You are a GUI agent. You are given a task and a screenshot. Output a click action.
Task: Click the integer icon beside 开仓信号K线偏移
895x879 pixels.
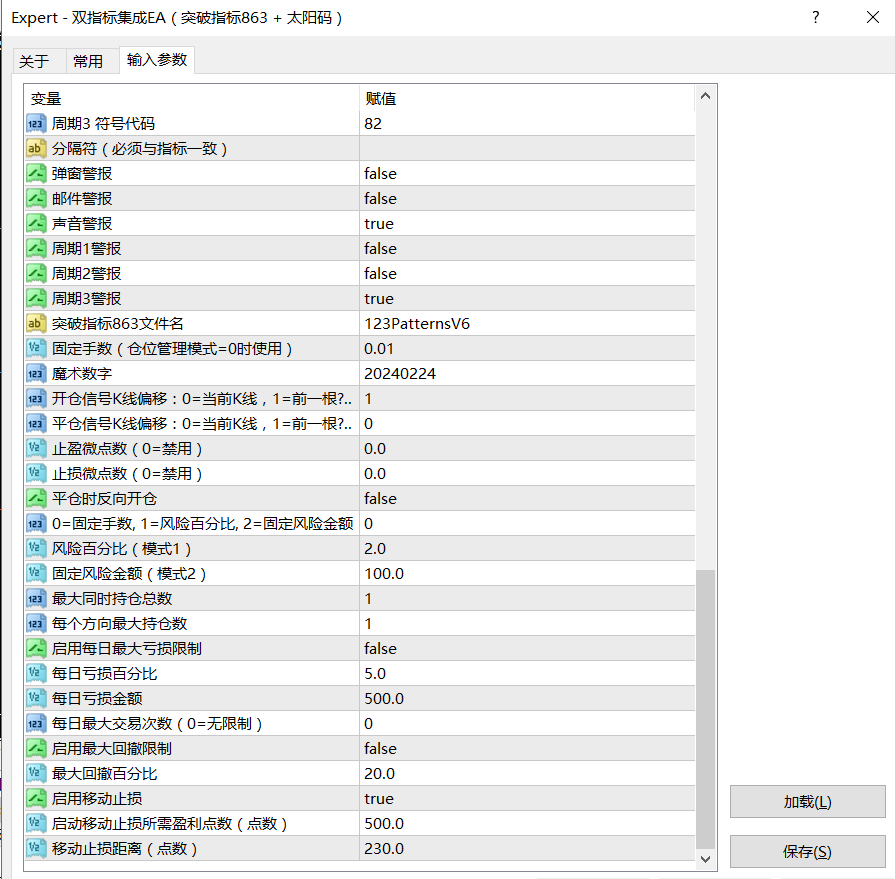[35, 399]
